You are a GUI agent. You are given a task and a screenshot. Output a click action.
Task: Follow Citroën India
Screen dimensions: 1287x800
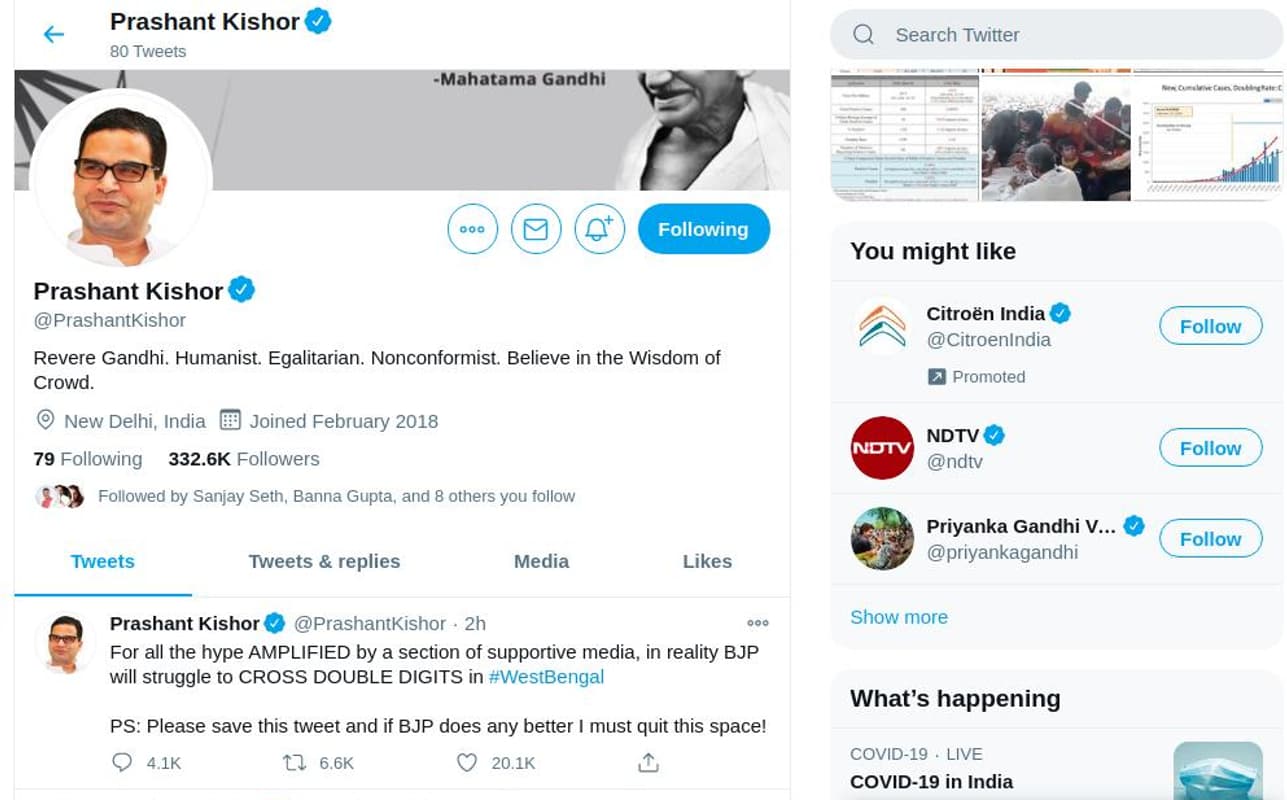pos(1210,326)
